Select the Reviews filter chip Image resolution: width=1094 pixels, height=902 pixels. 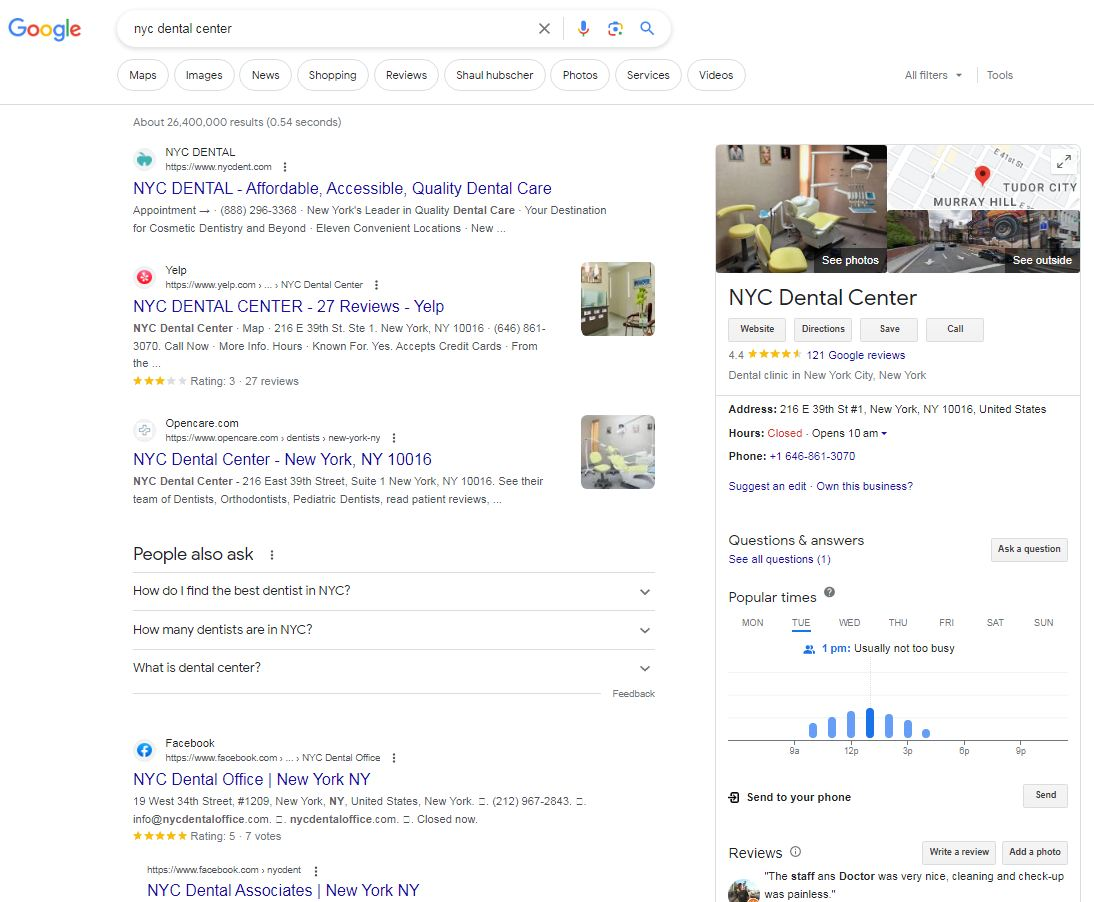point(406,75)
